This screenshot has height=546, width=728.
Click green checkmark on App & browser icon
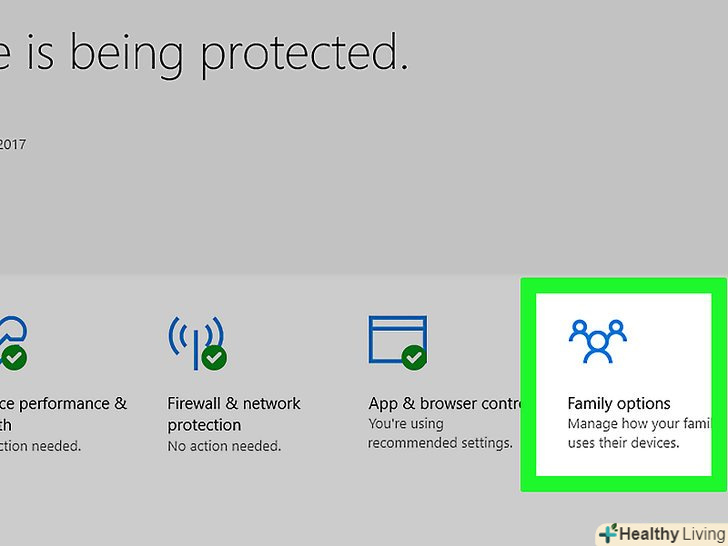[415, 357]
